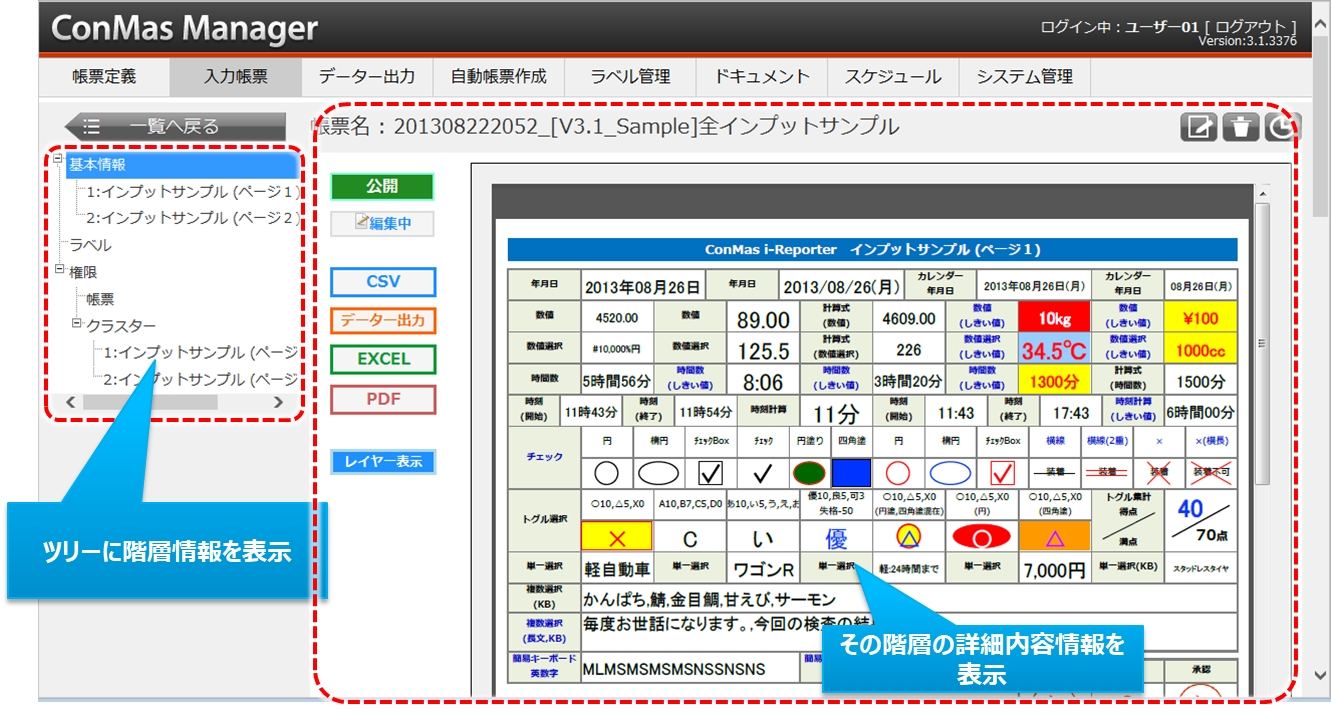1331x715 pixels.
Task: Click the orange データー出力 button
Action: pos(383,321)
